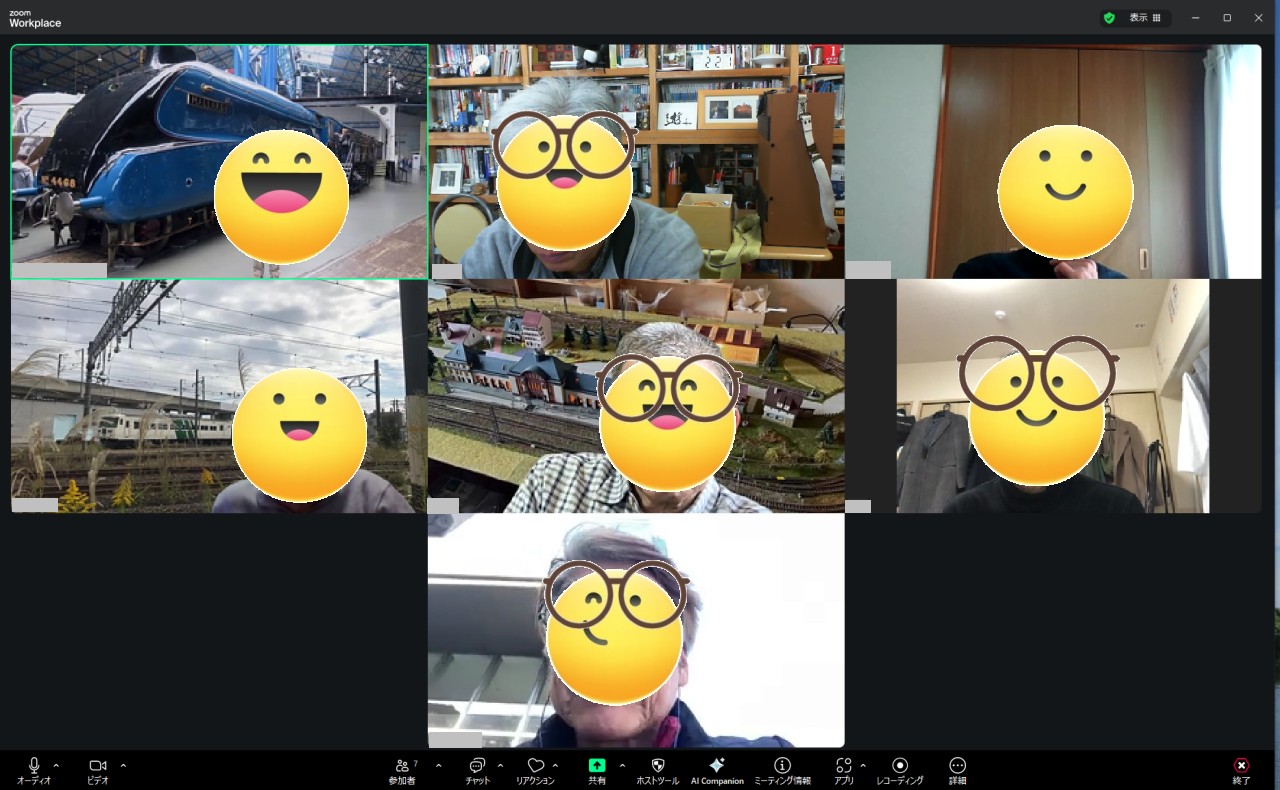The image size is (1280, 790).
Task: Open ホストツール shield icon
Action: click(x=657, y=766)
